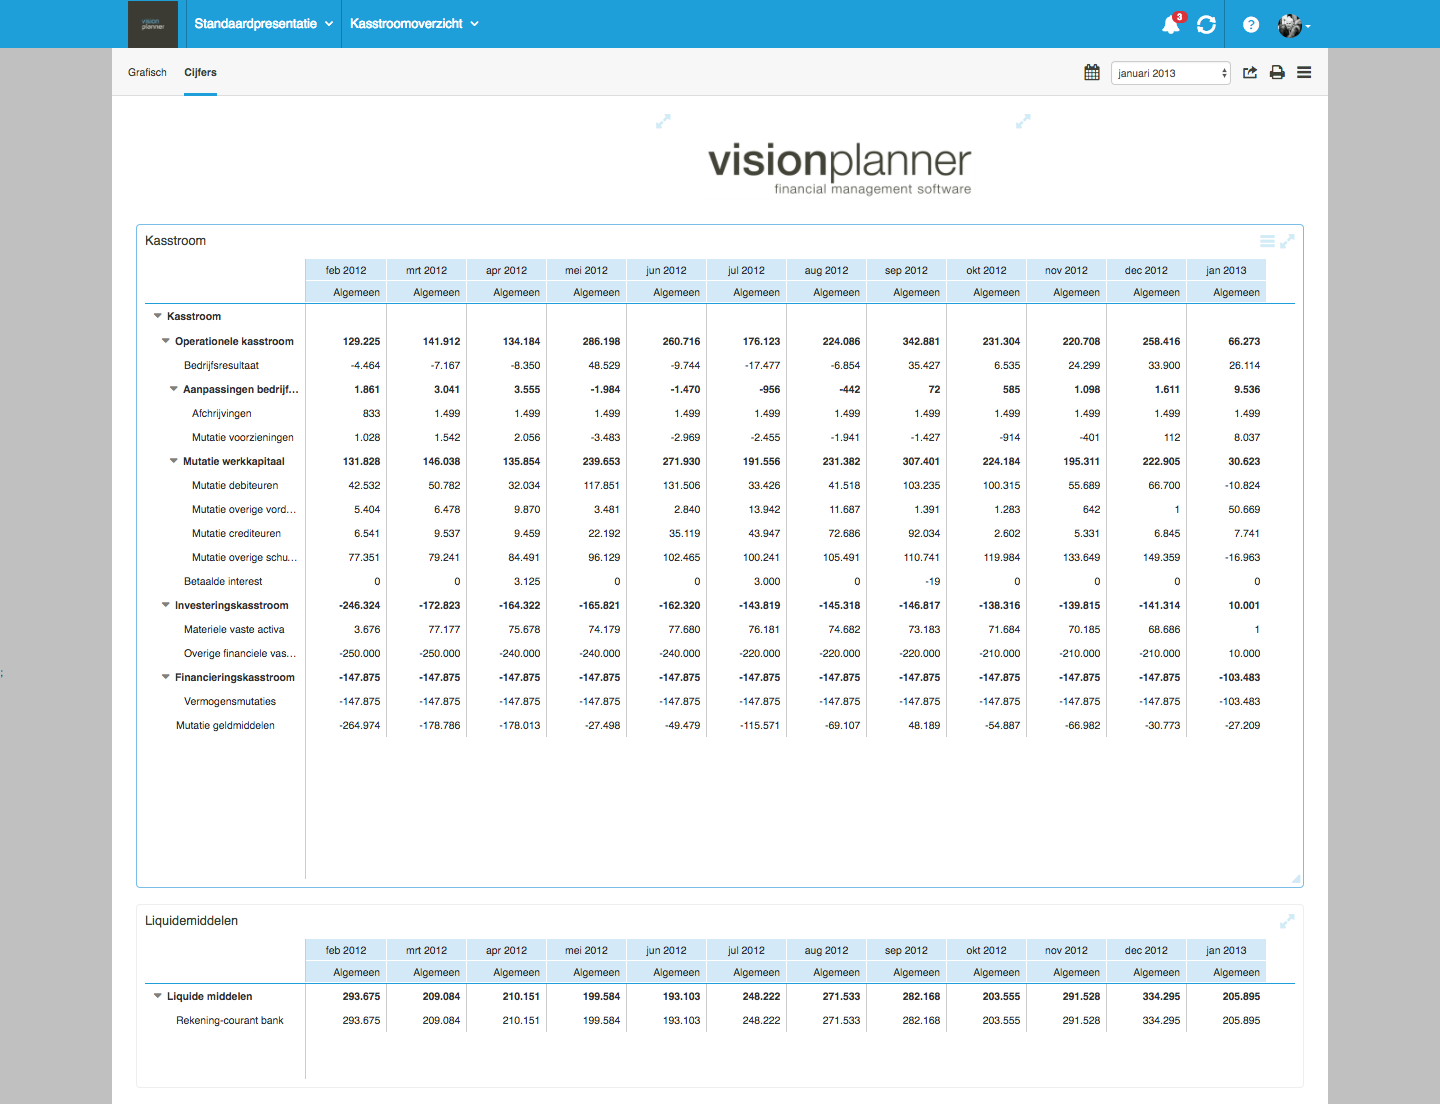This screenshot has width=1440, height=1104.
Task: Collapse the Investeringskasstroom group
Action: point(166,605)
